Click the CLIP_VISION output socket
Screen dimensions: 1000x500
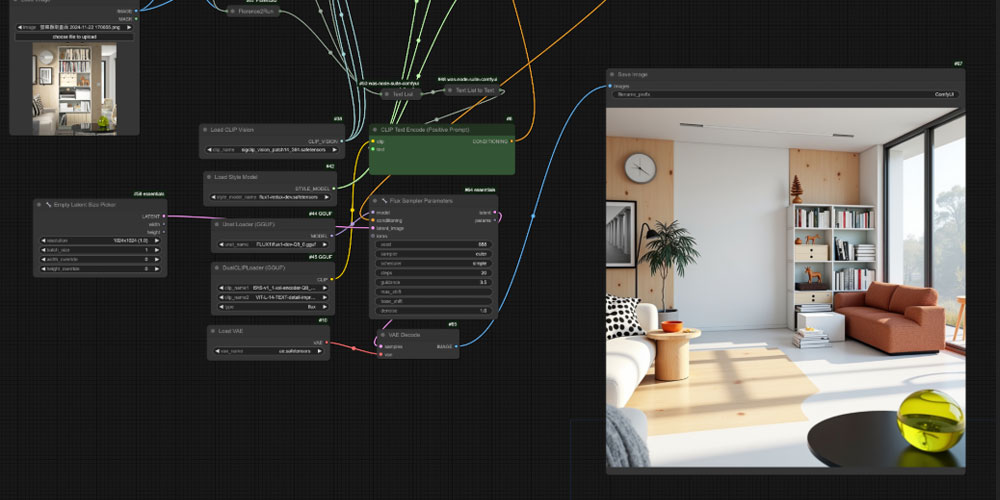[342, 141]
